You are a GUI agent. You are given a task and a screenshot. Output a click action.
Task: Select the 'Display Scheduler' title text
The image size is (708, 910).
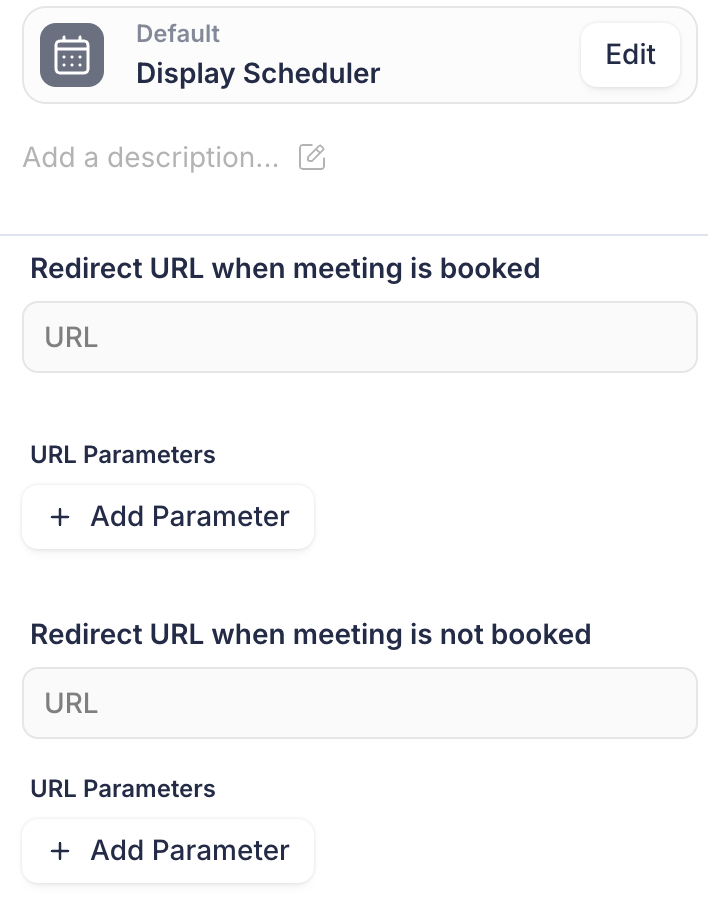coord(258,74)
